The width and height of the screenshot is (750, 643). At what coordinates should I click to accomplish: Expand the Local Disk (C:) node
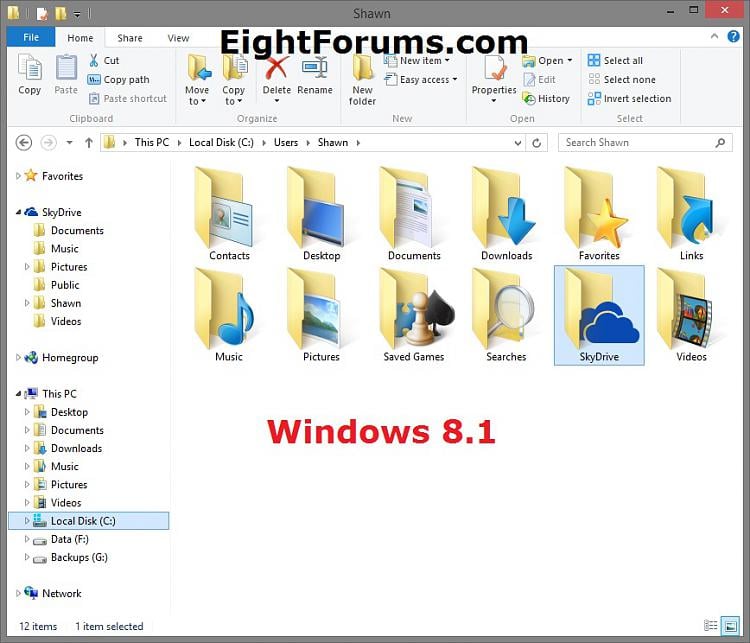(x=27, y=521)
